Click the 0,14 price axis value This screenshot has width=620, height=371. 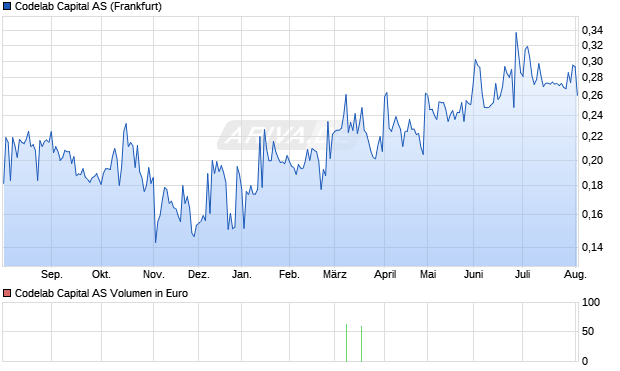(x=592, y=247)
